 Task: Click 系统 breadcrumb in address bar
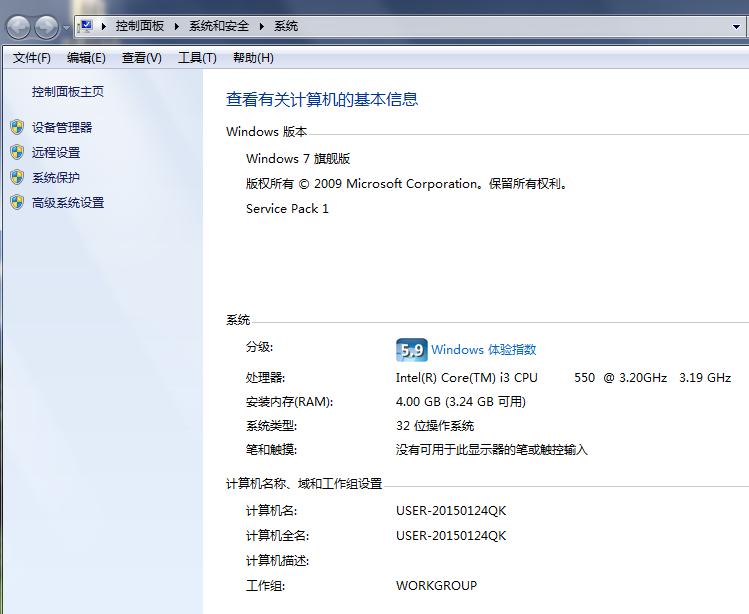pos(286,26)
